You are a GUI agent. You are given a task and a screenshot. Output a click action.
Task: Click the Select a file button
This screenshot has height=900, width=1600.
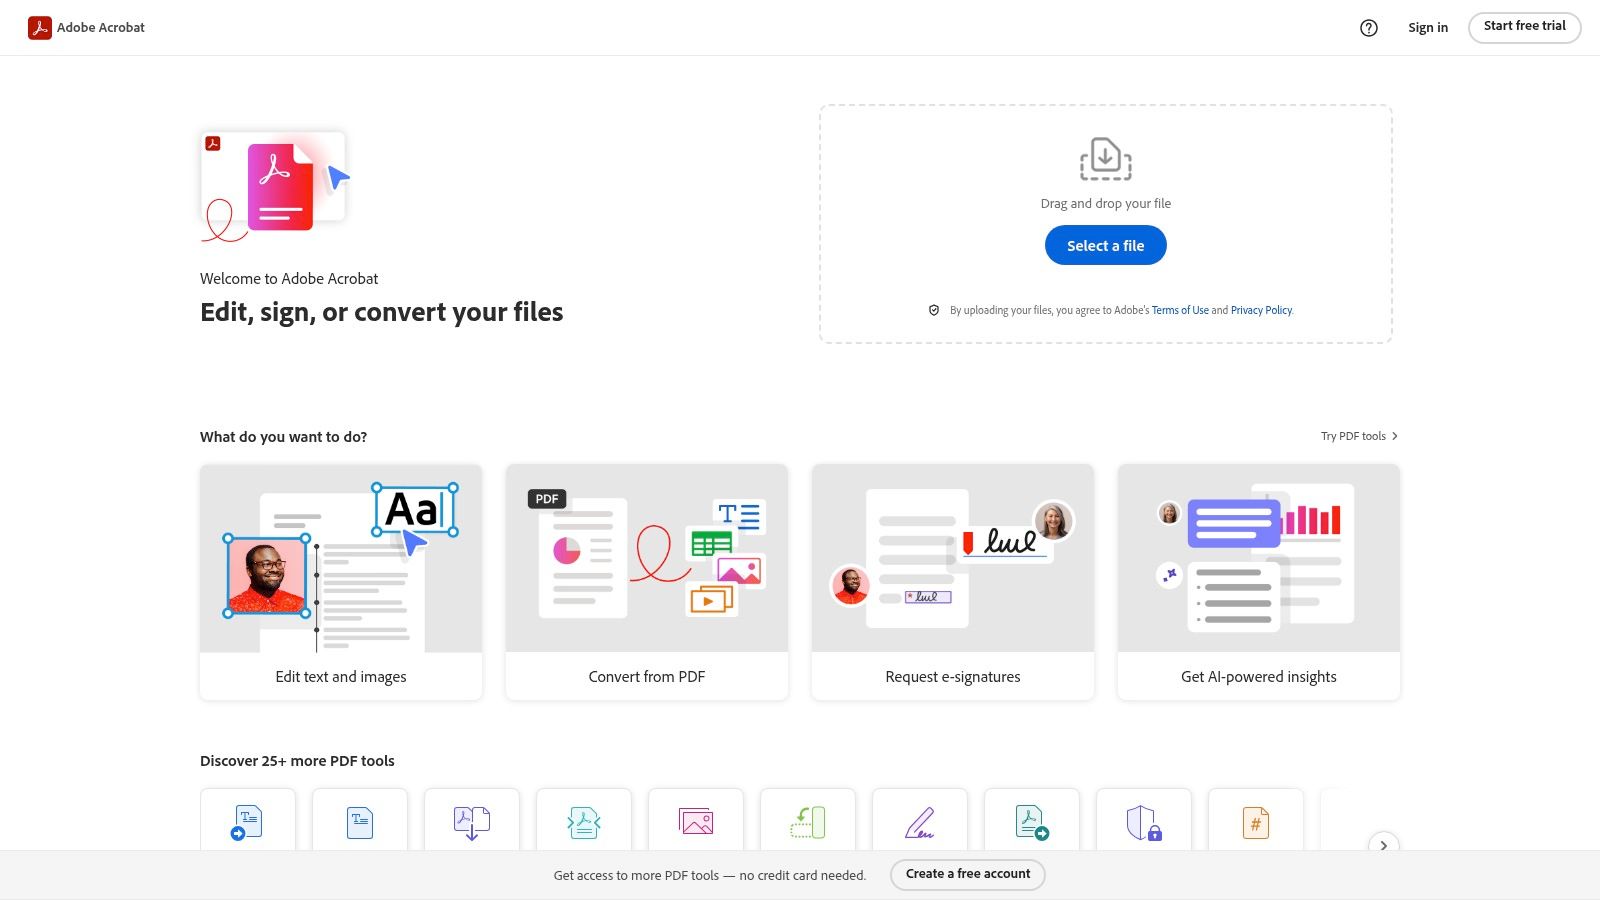click(1106, 245)
